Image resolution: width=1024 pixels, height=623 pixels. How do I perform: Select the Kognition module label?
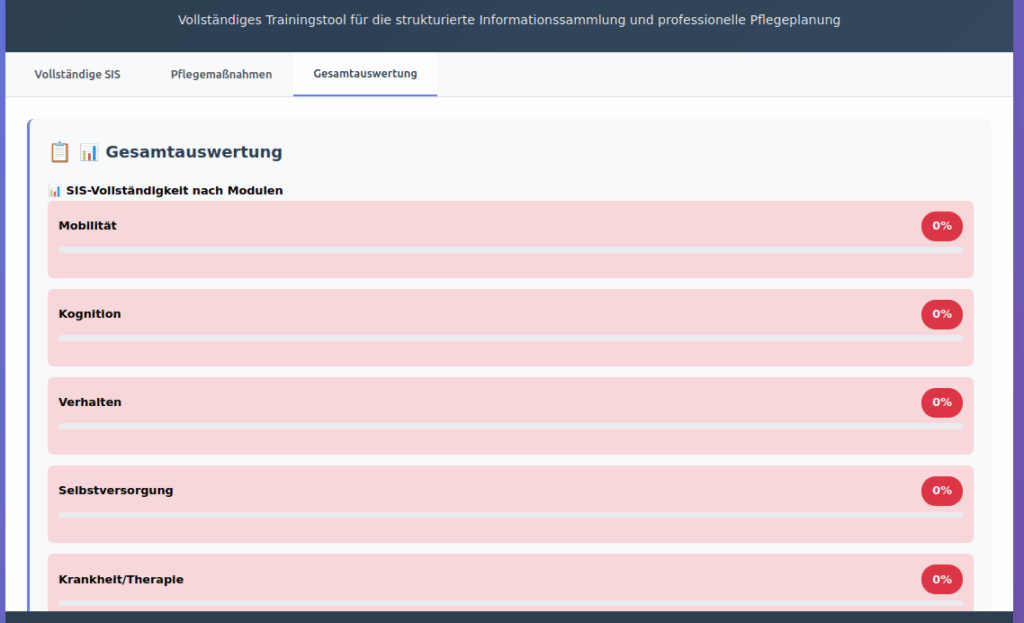click(90, 314)
